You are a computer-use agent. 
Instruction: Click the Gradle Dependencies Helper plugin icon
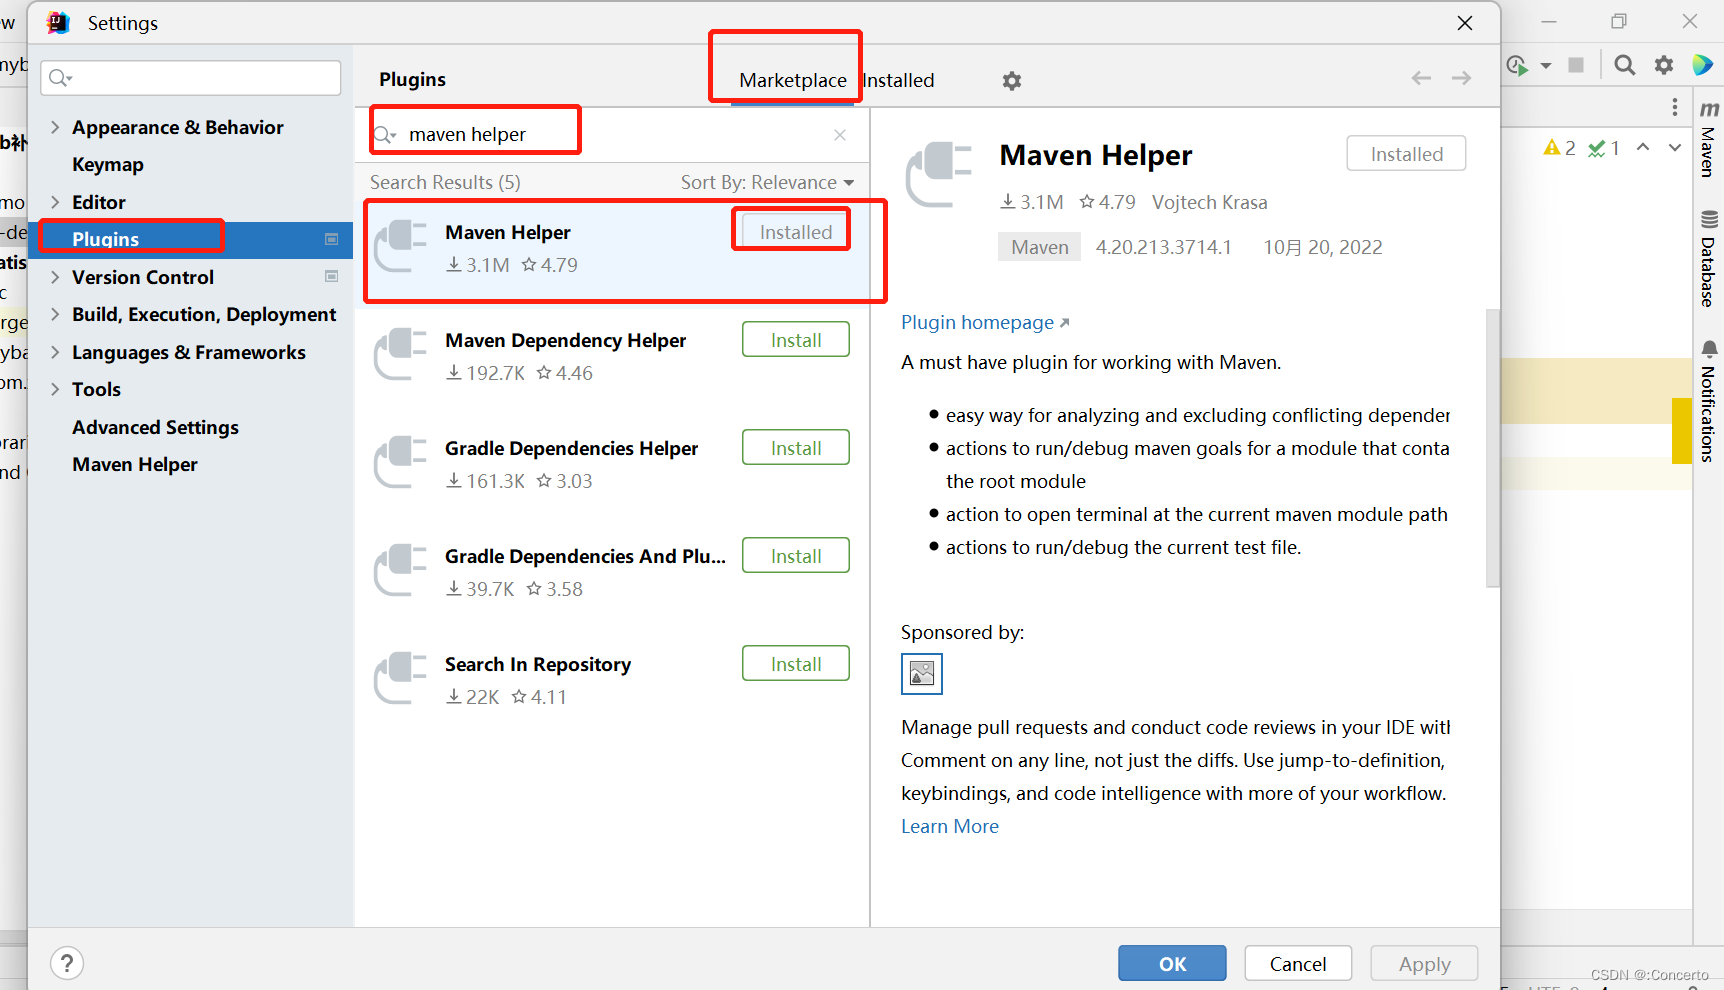(x=401, y=462)
